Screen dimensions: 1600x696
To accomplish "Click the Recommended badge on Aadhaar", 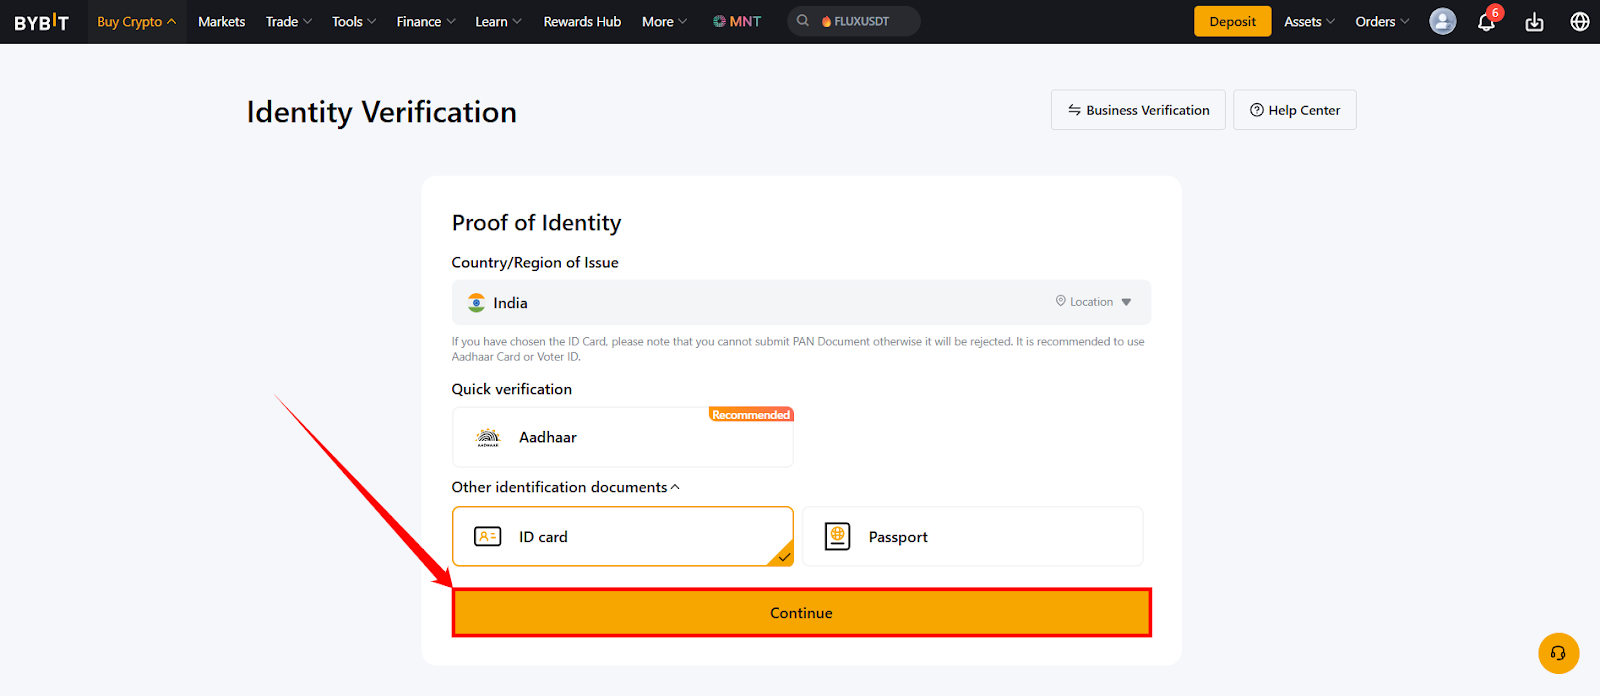I will pos(751,414).
